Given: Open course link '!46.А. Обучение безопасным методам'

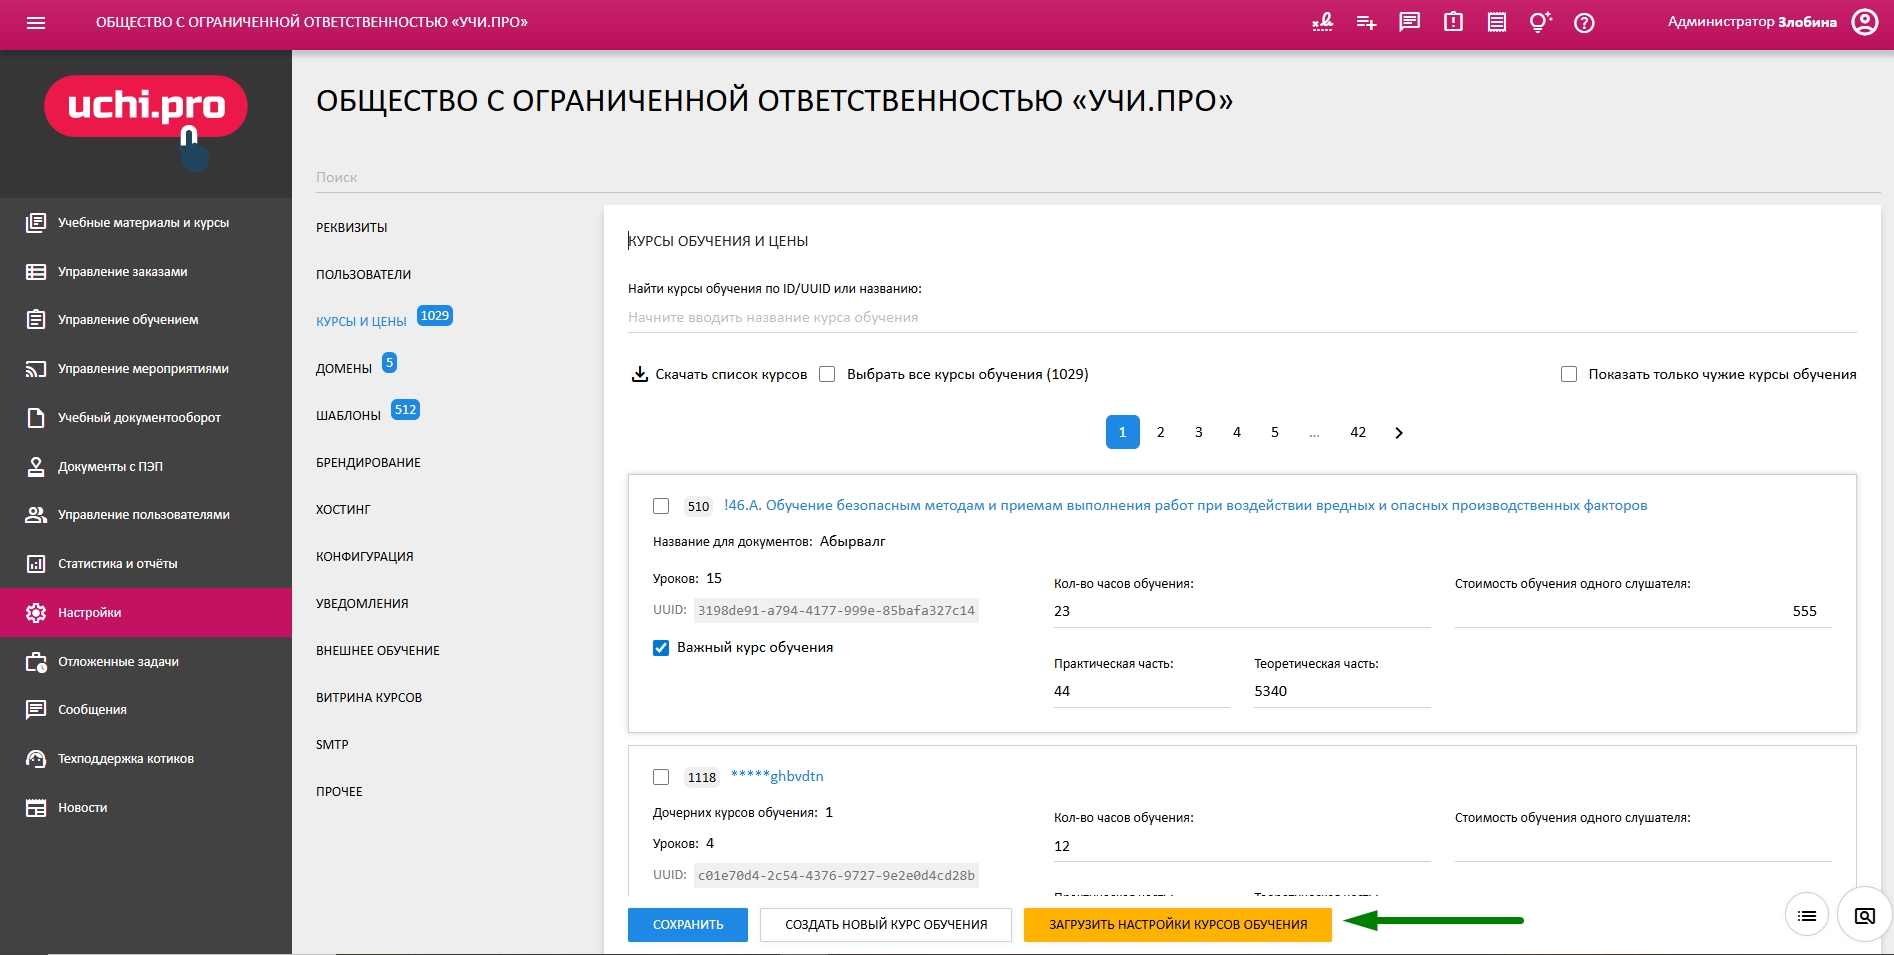Looking at the screenshot, I should pos(1185,506).
